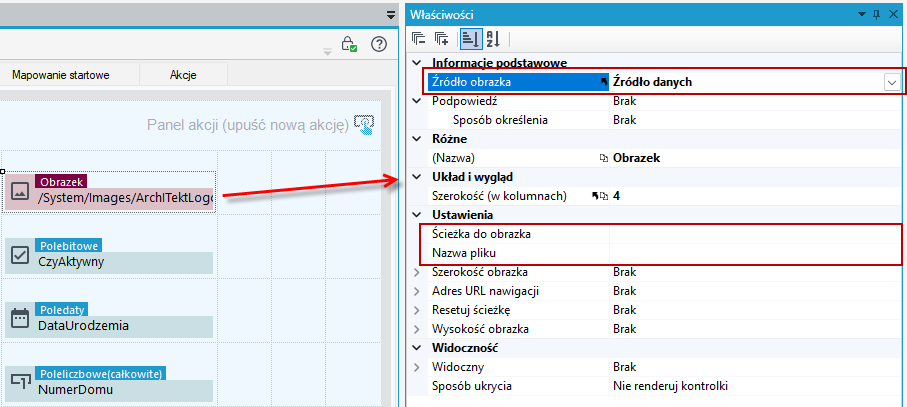This screenshot has width=907, height=407.
Task: Select the Poledaty DataUrodzenia control
Action: (x=109, y=319)
